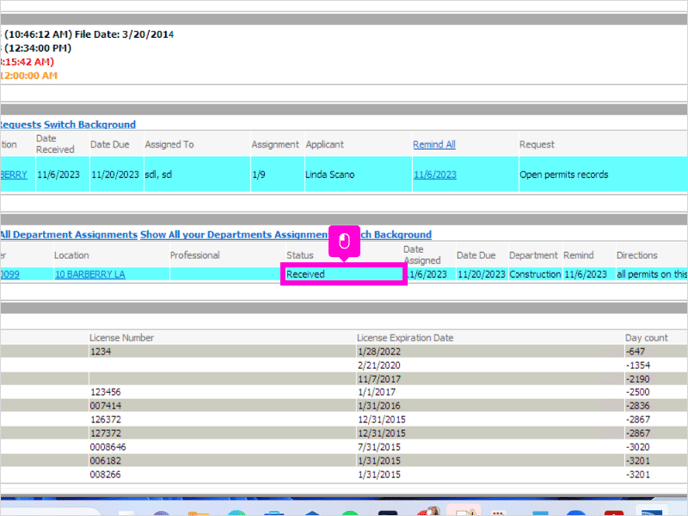Click the File Date: 3/20/2014 text
The width and height of the screenshot is (688, 516).
click(x=124, y=34)
